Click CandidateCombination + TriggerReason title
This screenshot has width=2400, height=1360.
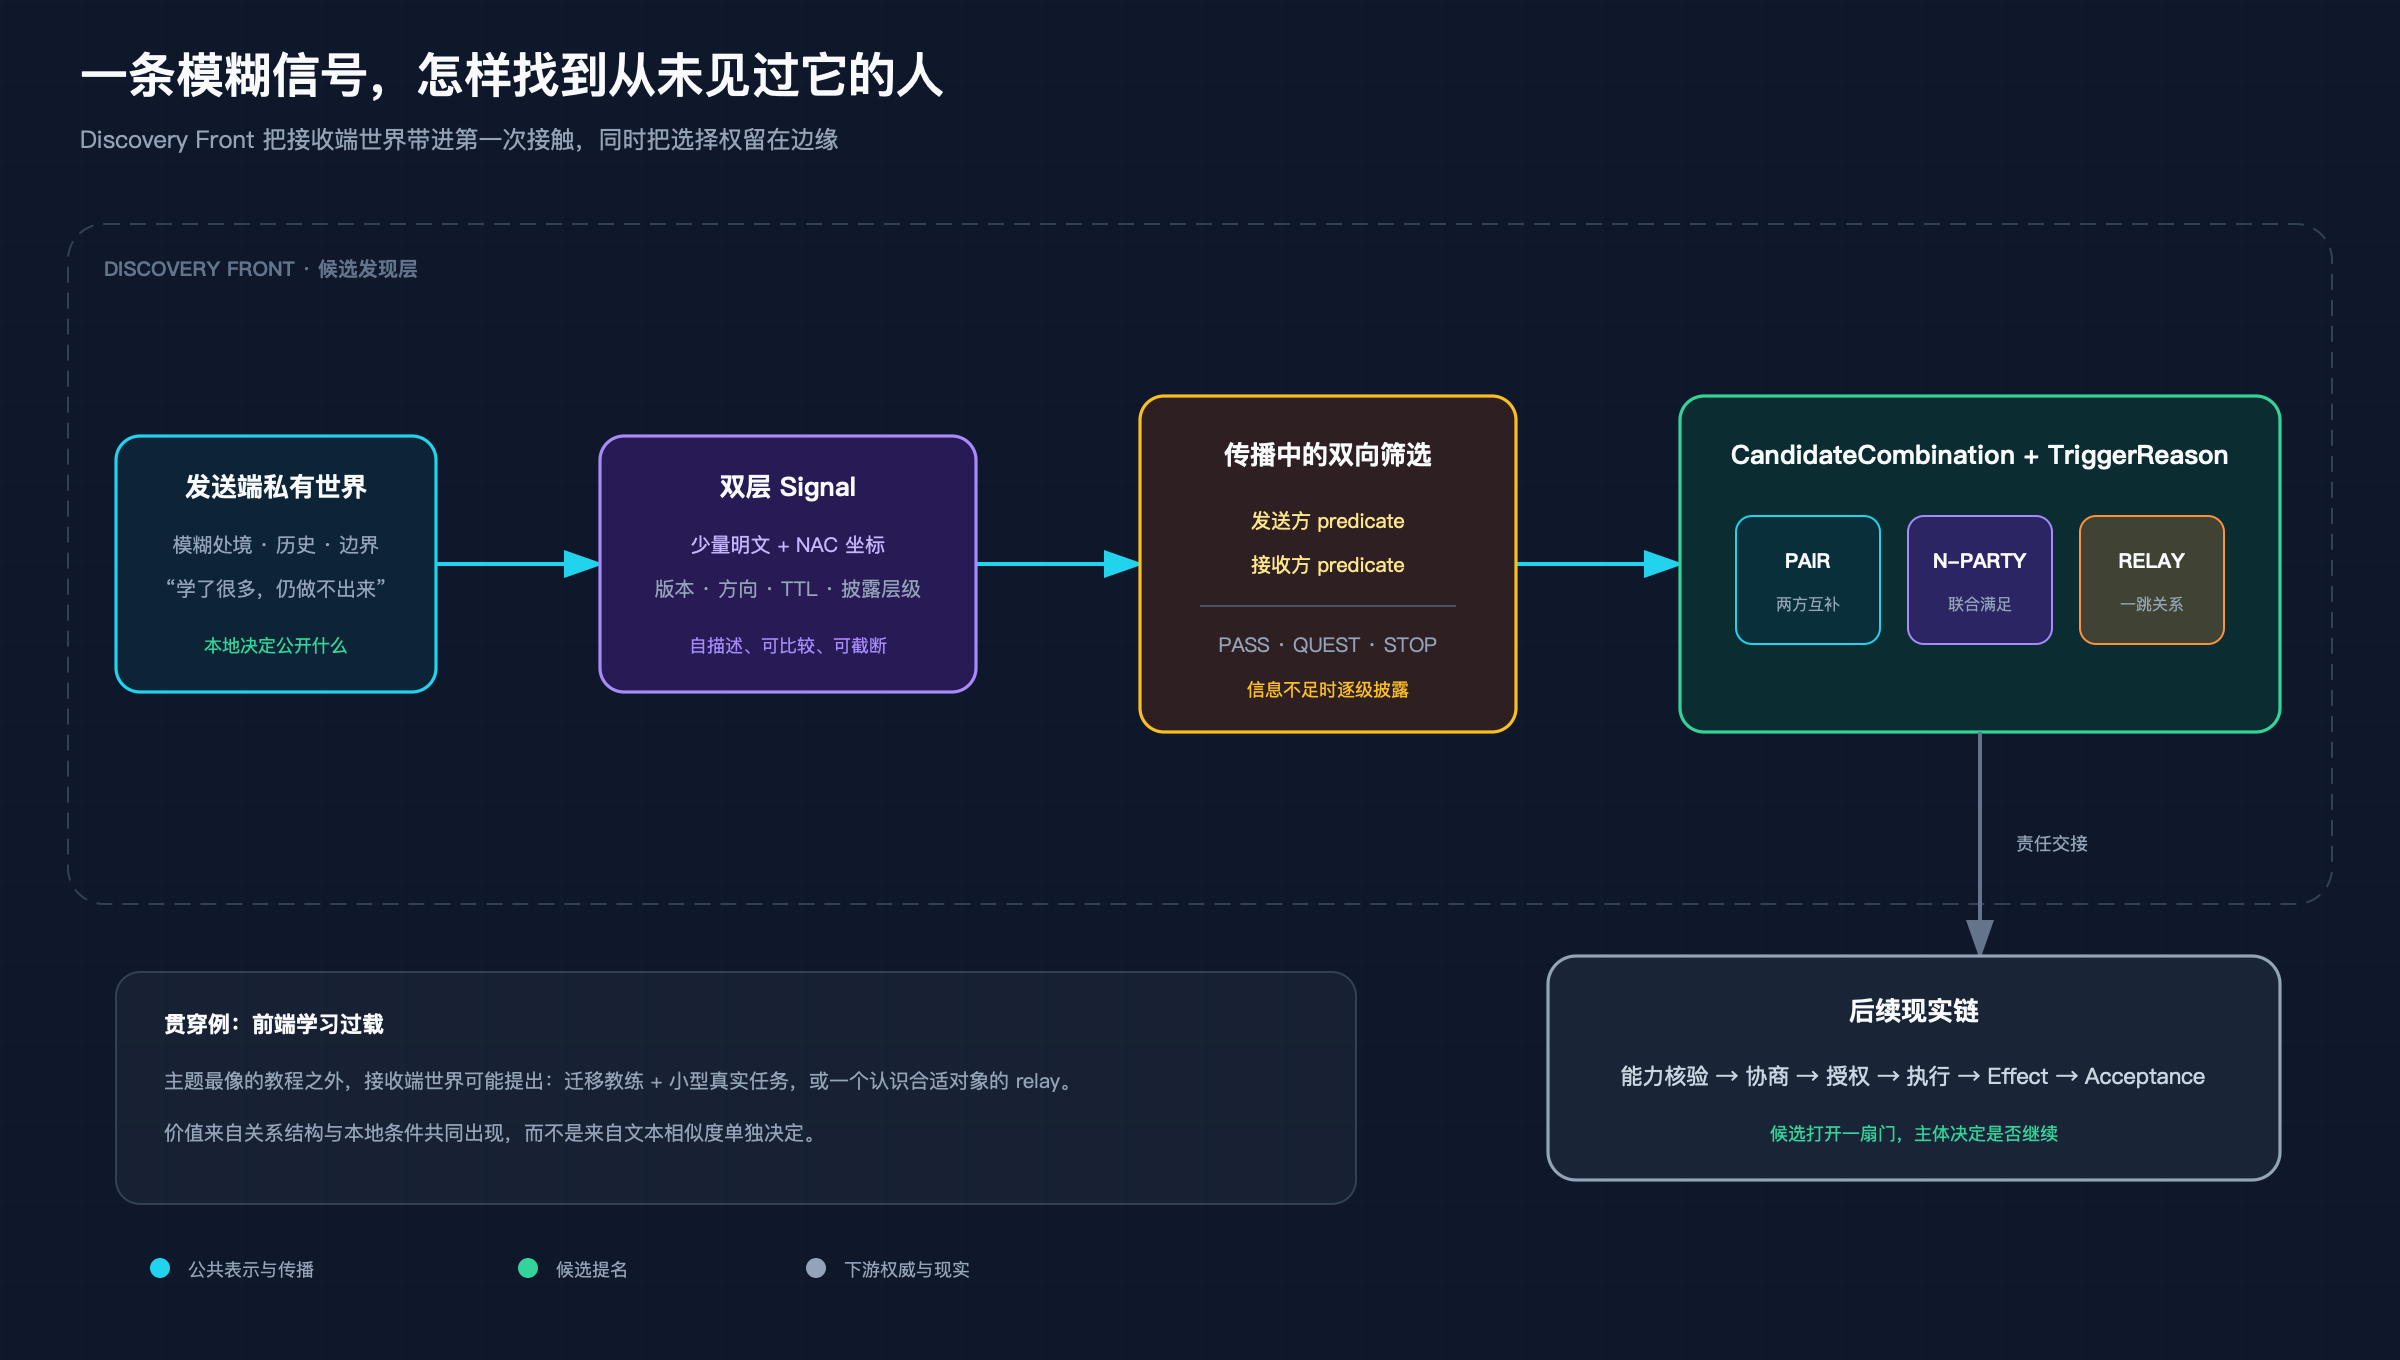1980,455
